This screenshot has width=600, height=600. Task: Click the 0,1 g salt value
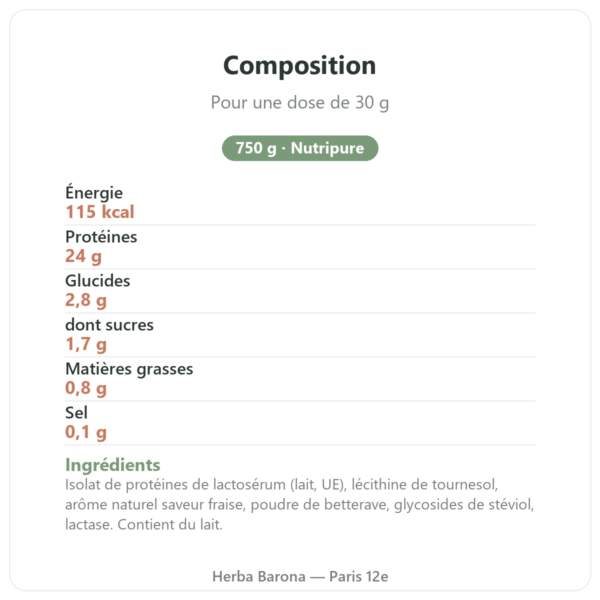[86, 432]
